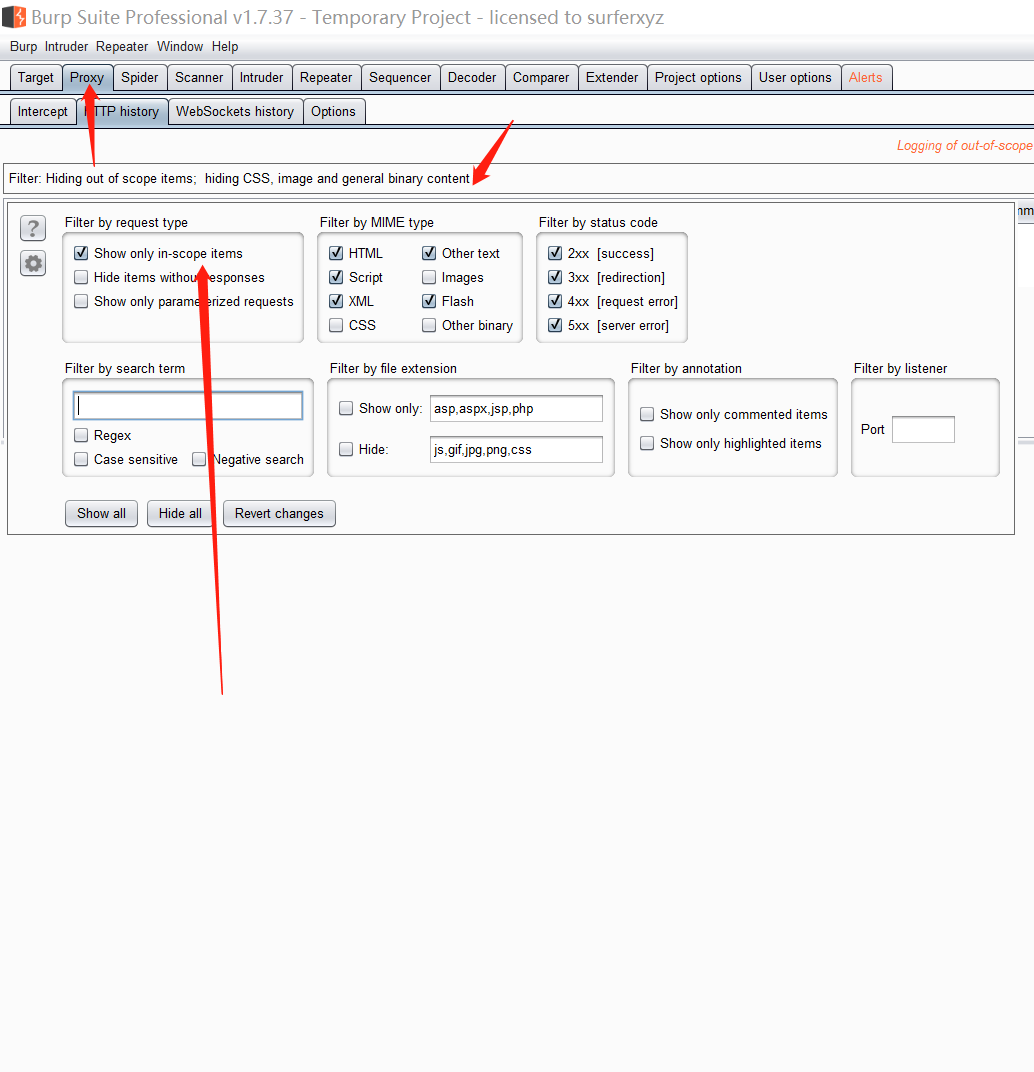Enable Regex for the search term
Screen dimensions: 1034x1072
click(81, 435)
